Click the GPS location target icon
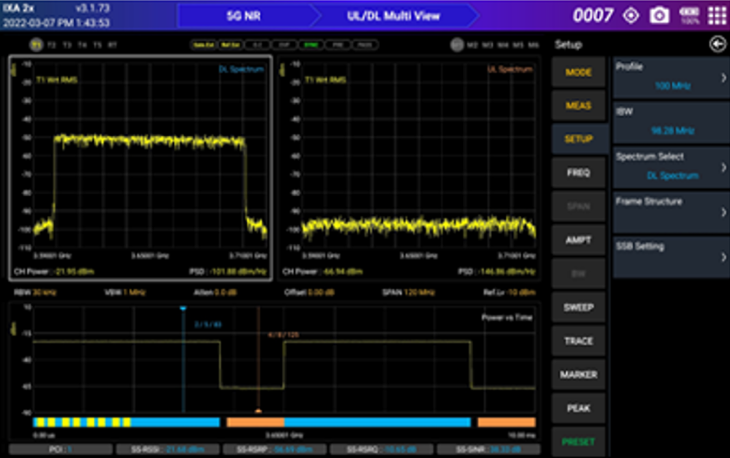 pyautogui.click(x=630, y=15)
